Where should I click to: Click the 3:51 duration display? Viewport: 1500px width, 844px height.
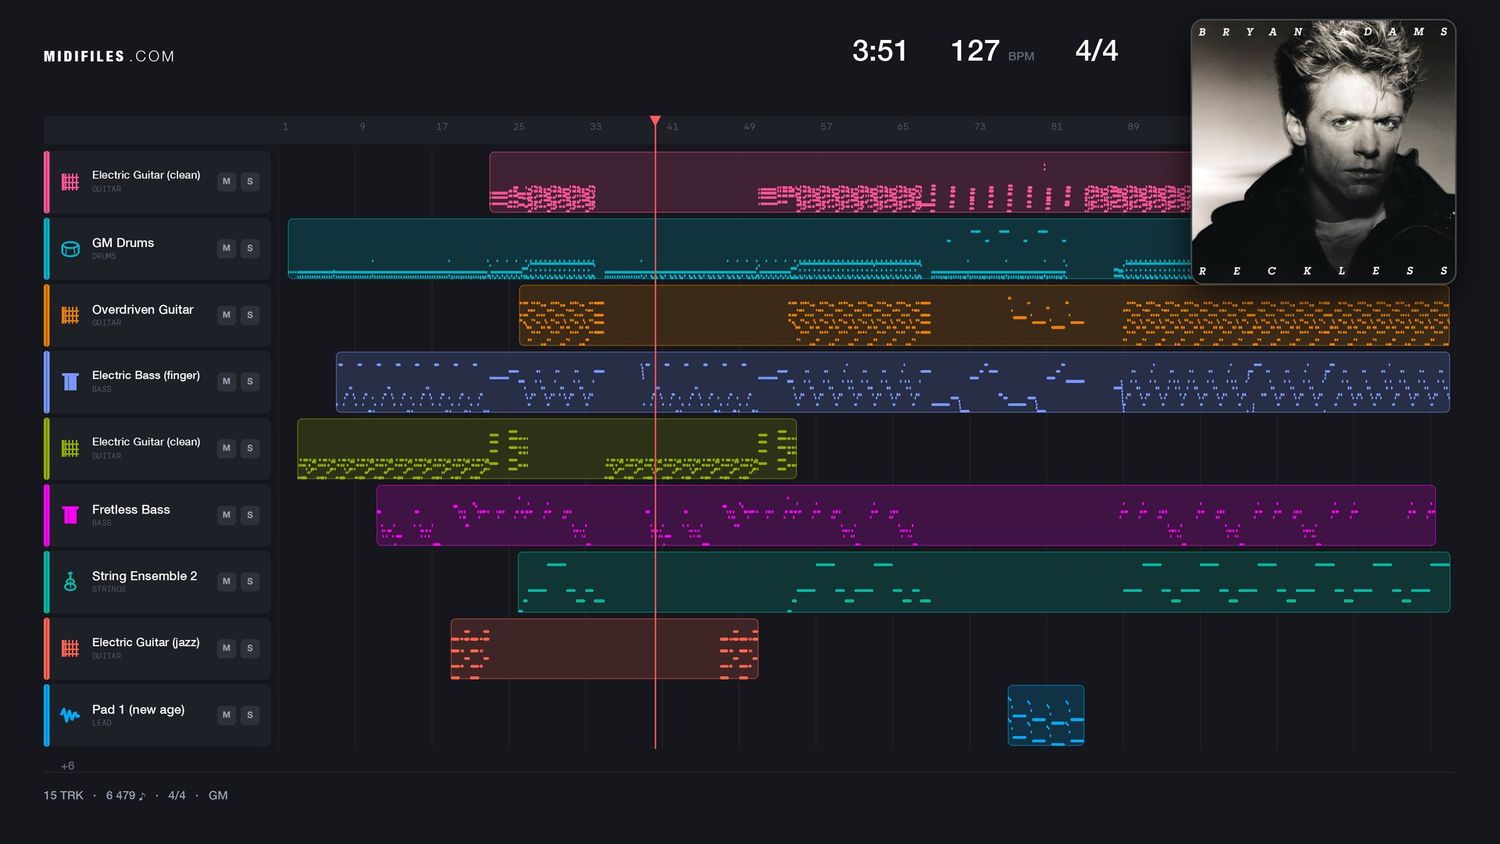coord(879,51)
